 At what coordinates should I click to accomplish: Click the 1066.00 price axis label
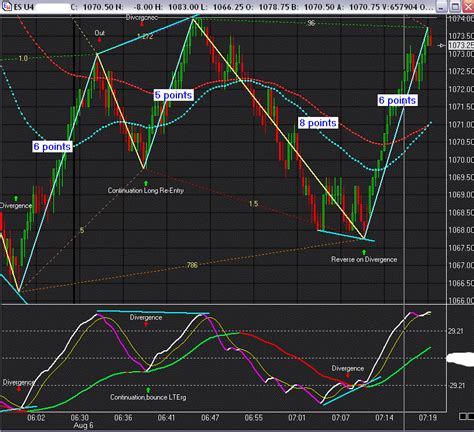[x=461, y=300]
